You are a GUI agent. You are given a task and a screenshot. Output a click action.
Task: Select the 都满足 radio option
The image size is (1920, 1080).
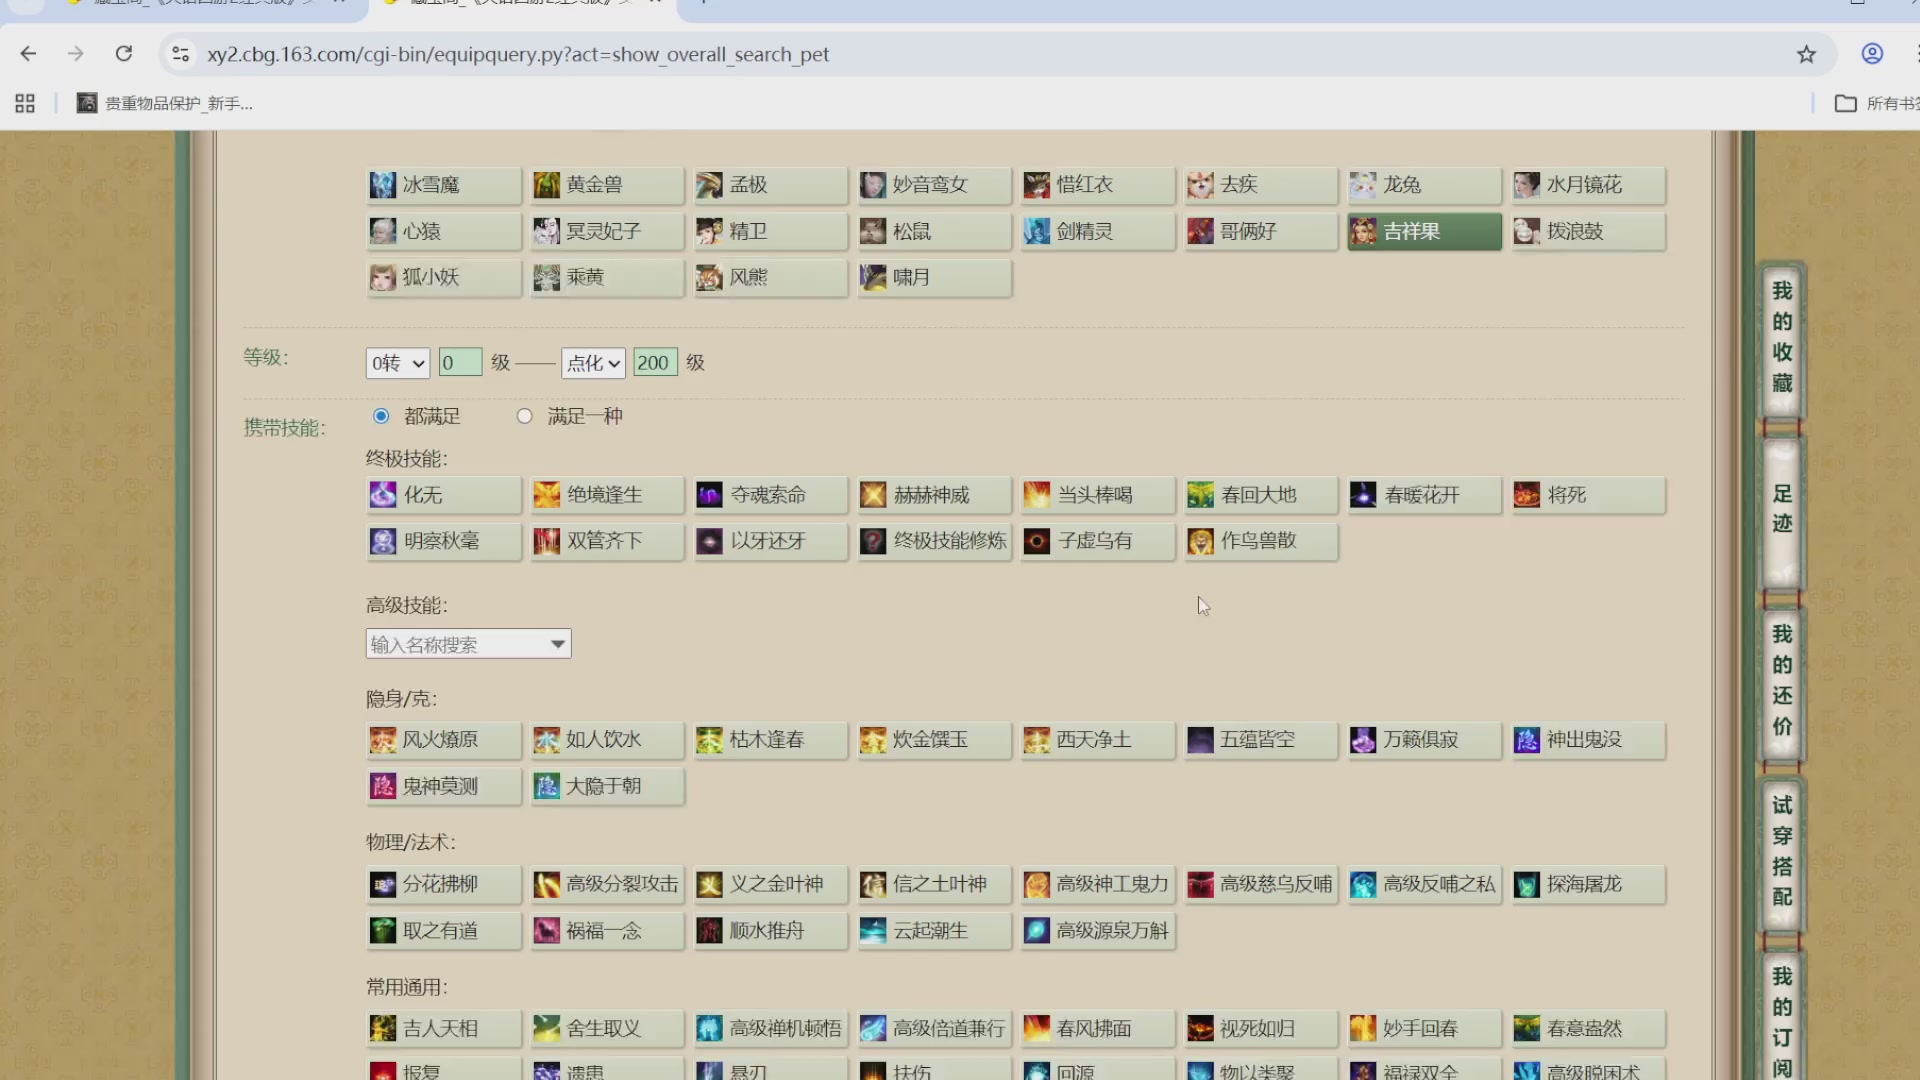381,416
